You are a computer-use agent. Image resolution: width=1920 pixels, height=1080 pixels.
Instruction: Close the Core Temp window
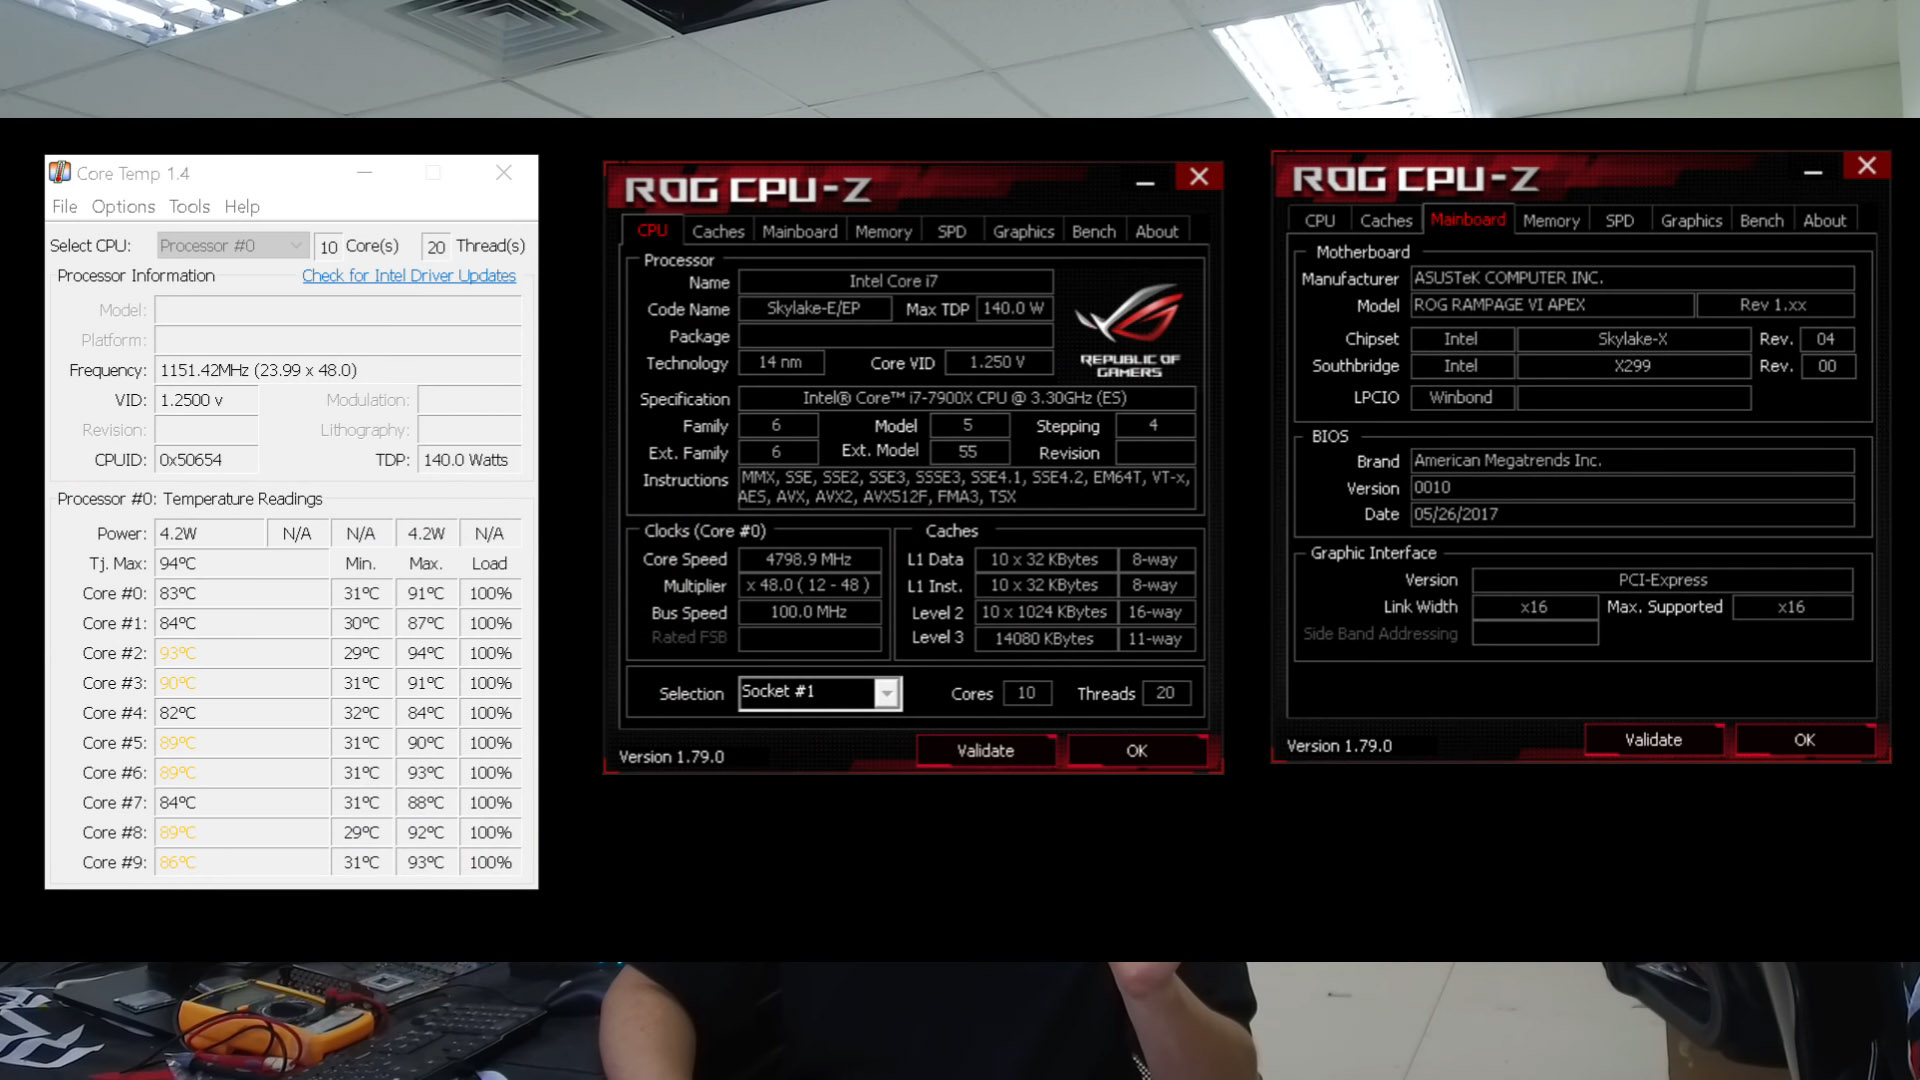pos(504,173)
